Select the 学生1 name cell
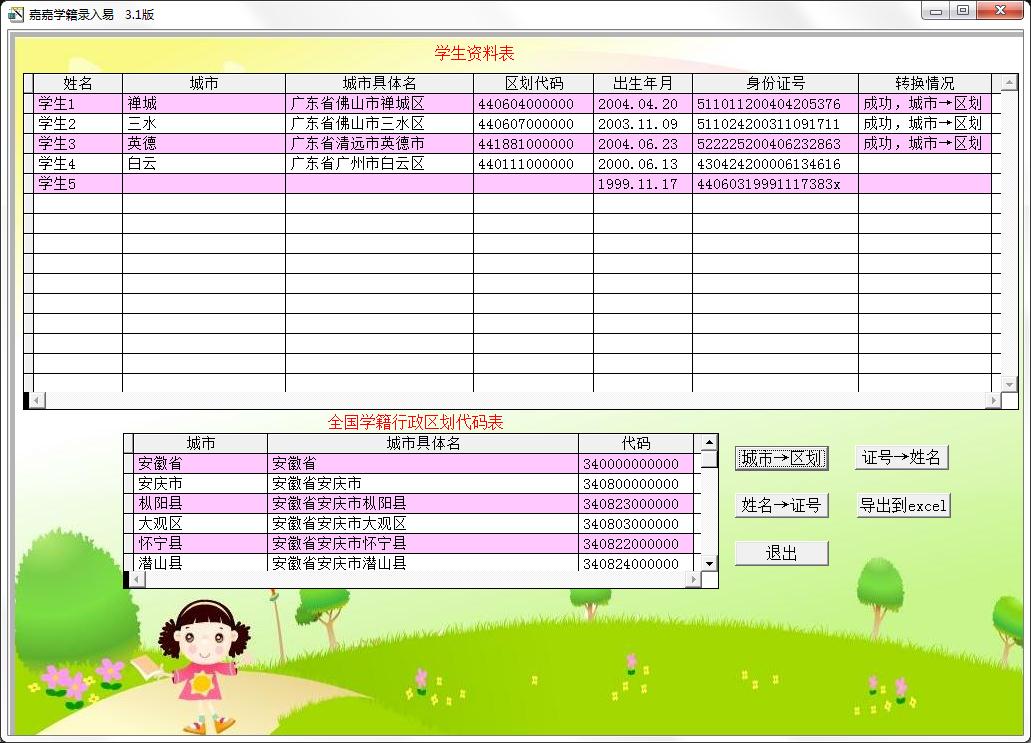This screenshot has height=743, width=1031. click(x=78, y=104)
